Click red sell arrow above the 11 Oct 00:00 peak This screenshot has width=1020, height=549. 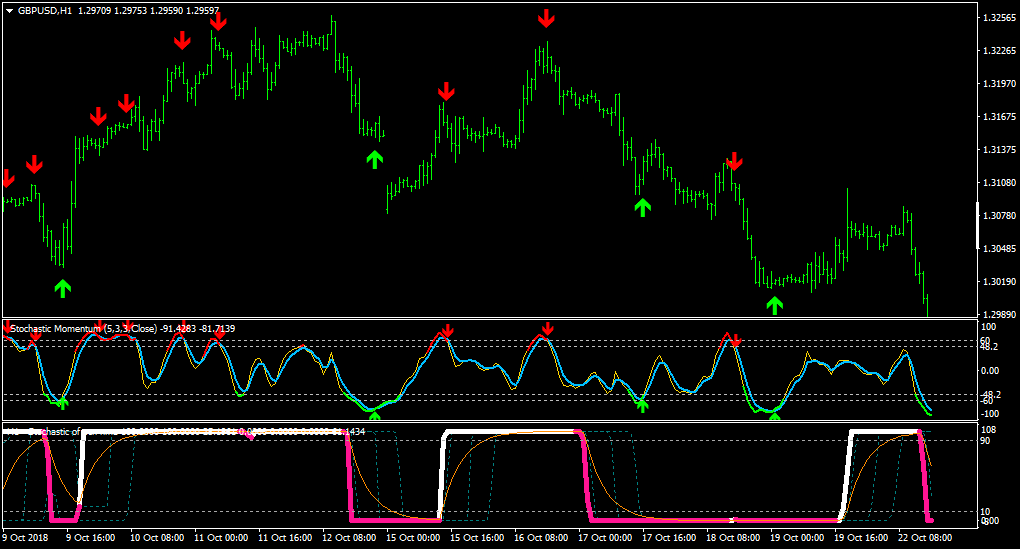[x=218, y=21]
